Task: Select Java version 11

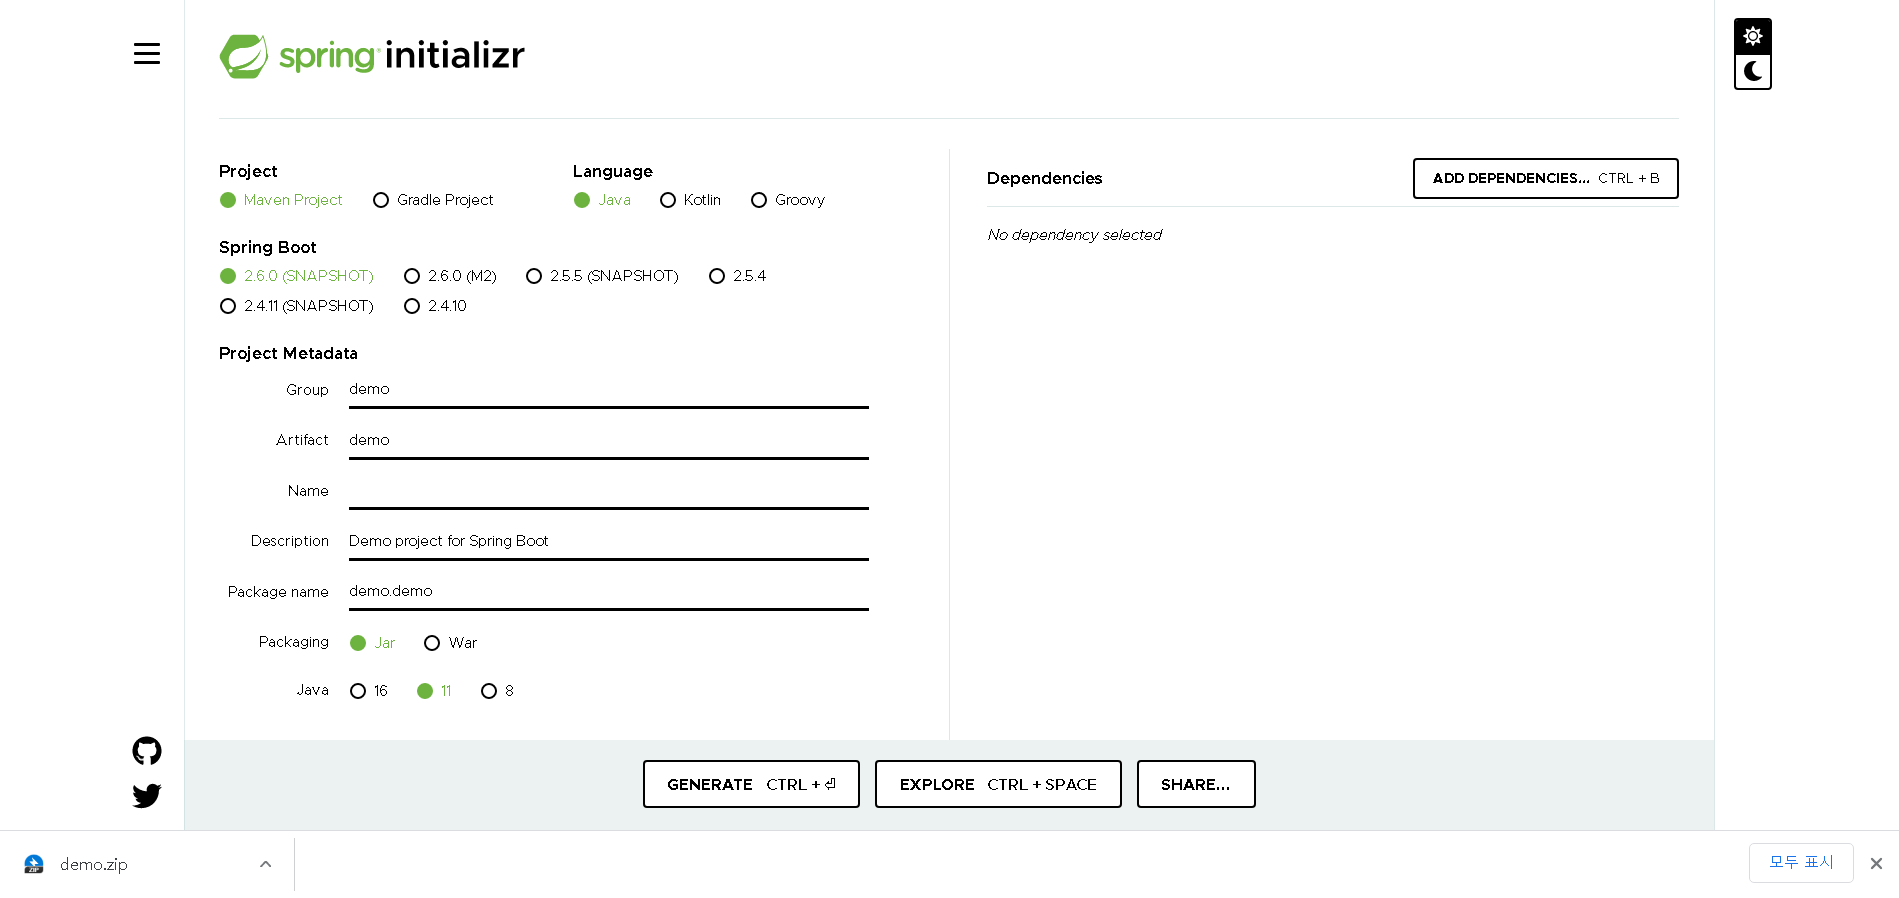Action: pyautogui.click(x=434, y=691)
